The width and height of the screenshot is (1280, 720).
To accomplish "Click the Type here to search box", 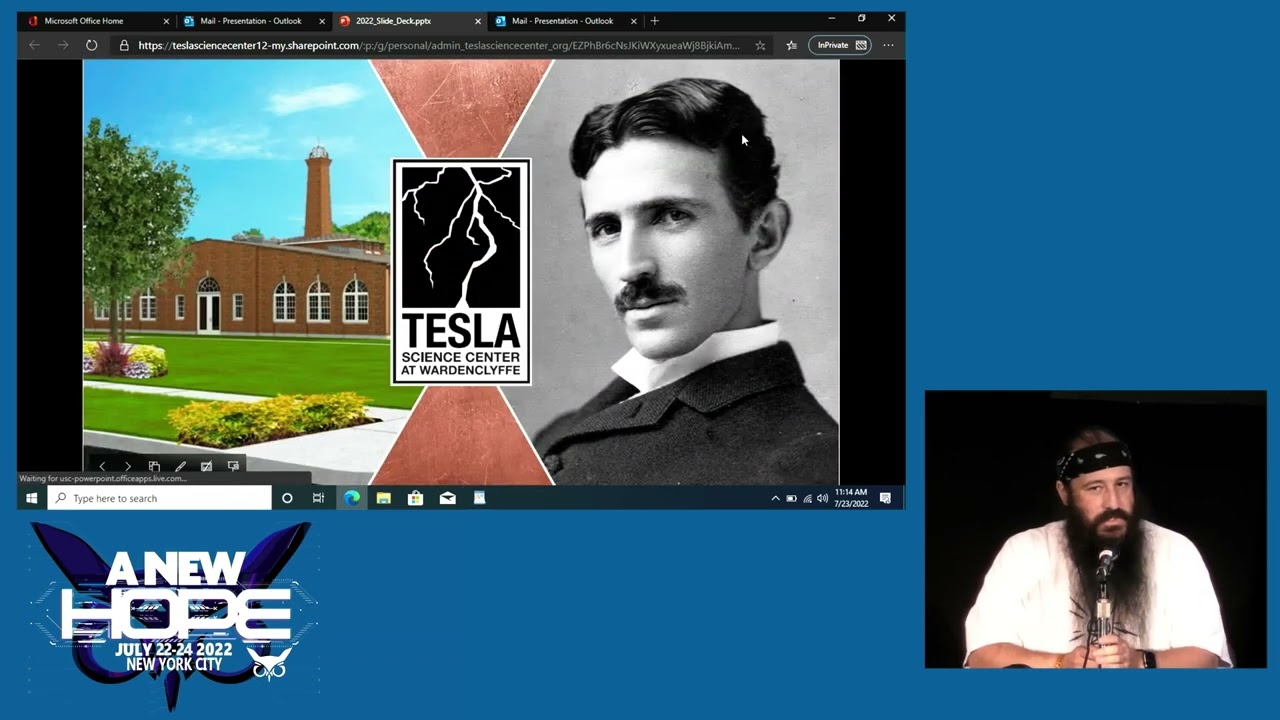I will tap(160, 498).
